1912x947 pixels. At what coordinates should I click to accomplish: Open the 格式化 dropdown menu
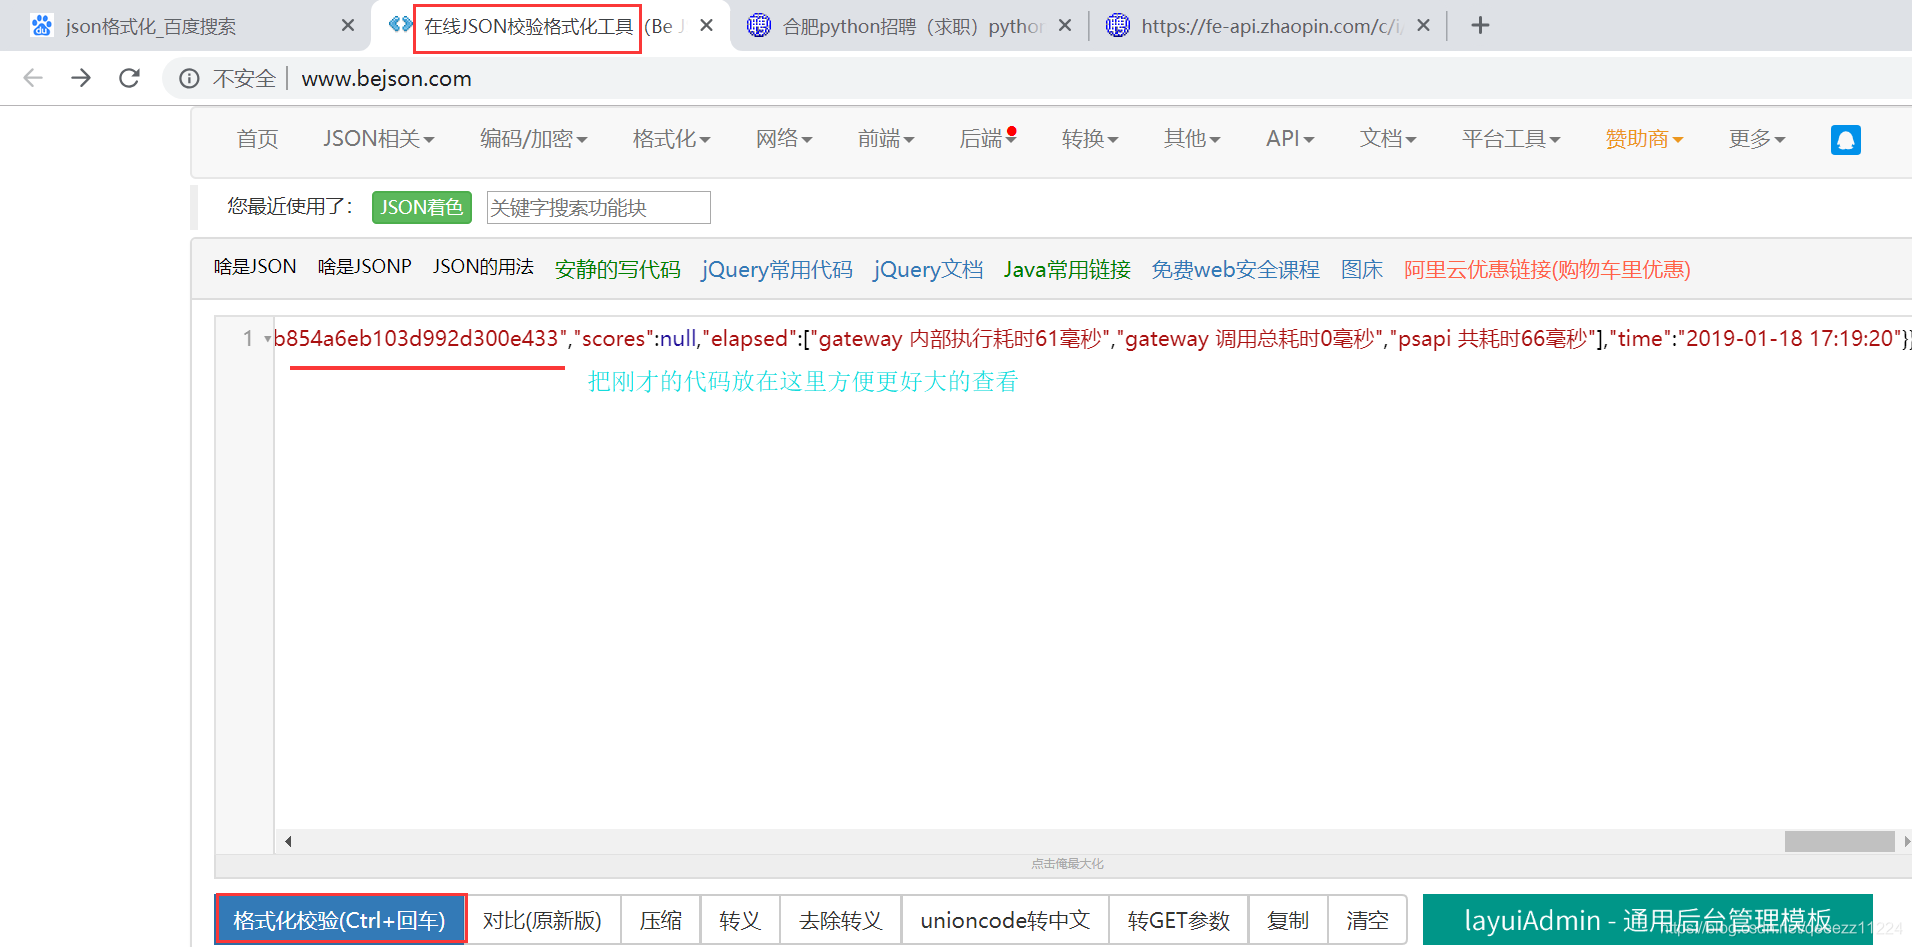(671, 139)
